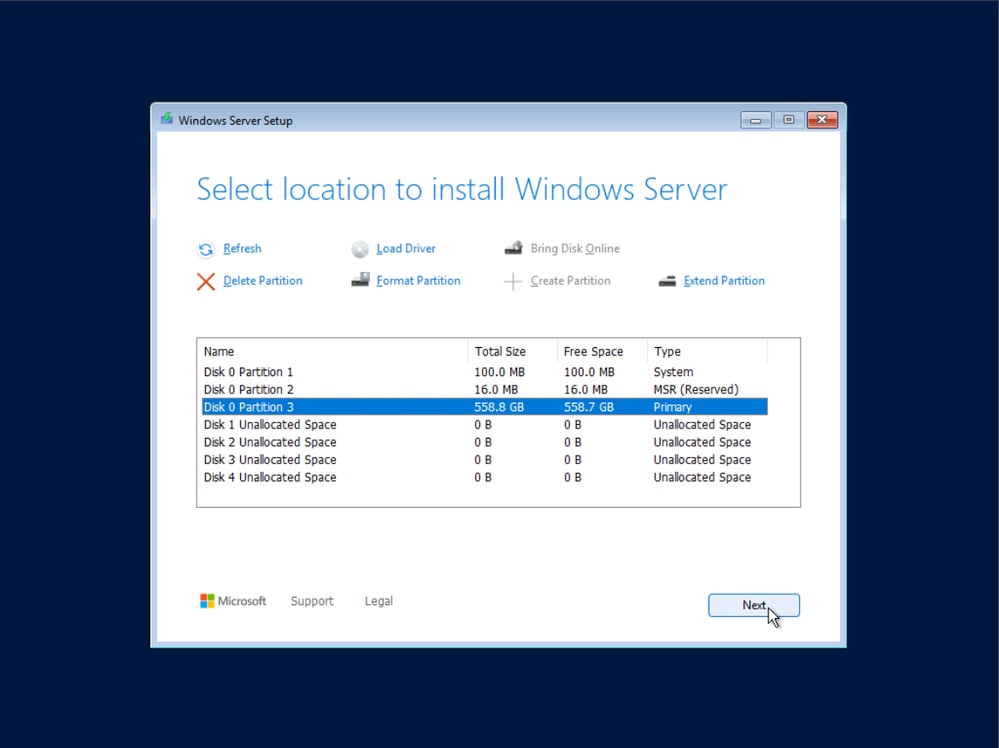
Task: Select Disk 4 Unallocated Space
Action: click(x=270, y=477)
